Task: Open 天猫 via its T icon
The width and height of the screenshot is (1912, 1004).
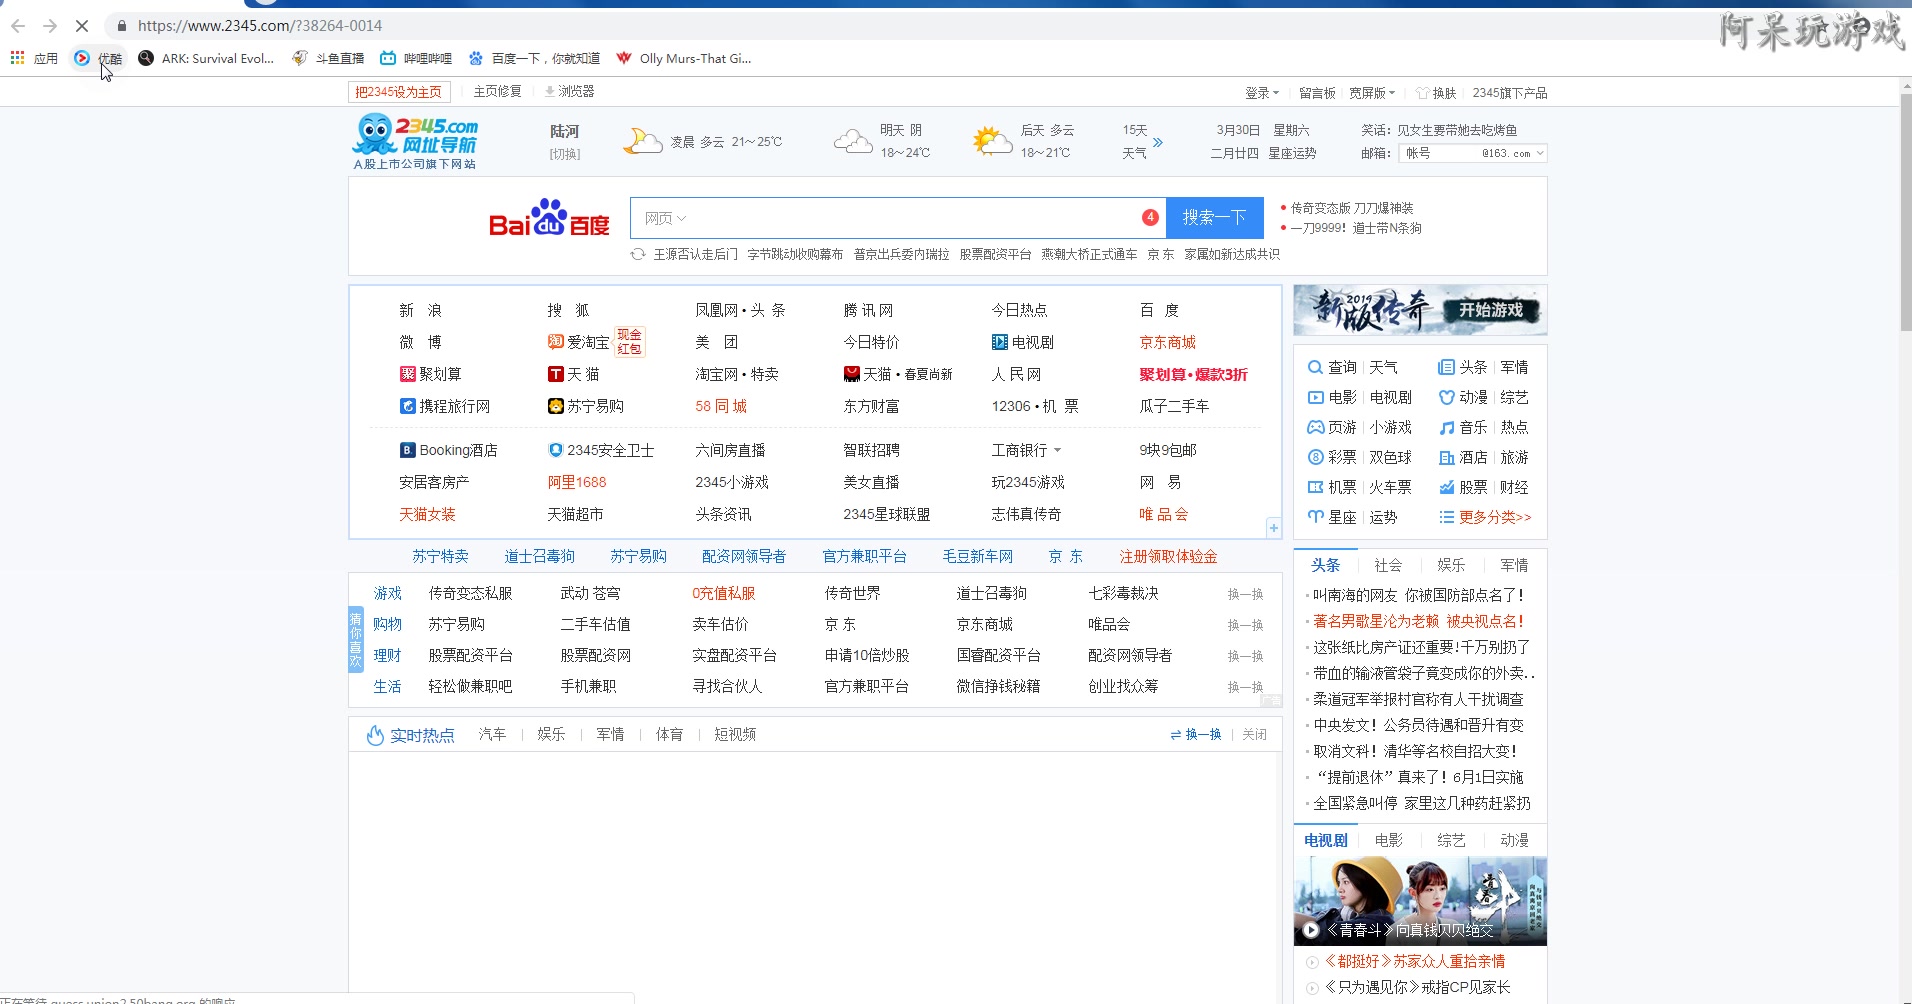Action: tap(555, 374)
